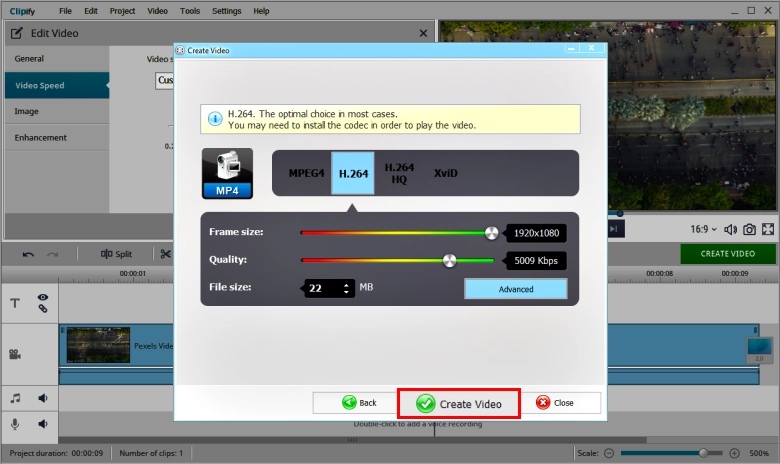The image size is (780, 464).
Task: Click the Quality slider handle
Action: (x=449, y=261)
